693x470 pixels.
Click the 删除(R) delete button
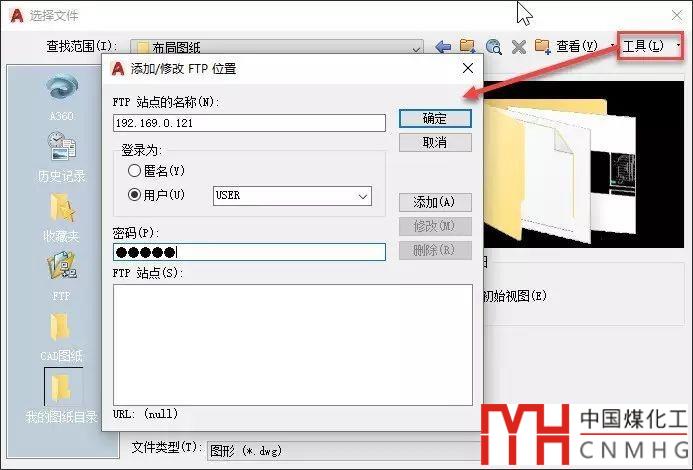click(x=435, y=250)
